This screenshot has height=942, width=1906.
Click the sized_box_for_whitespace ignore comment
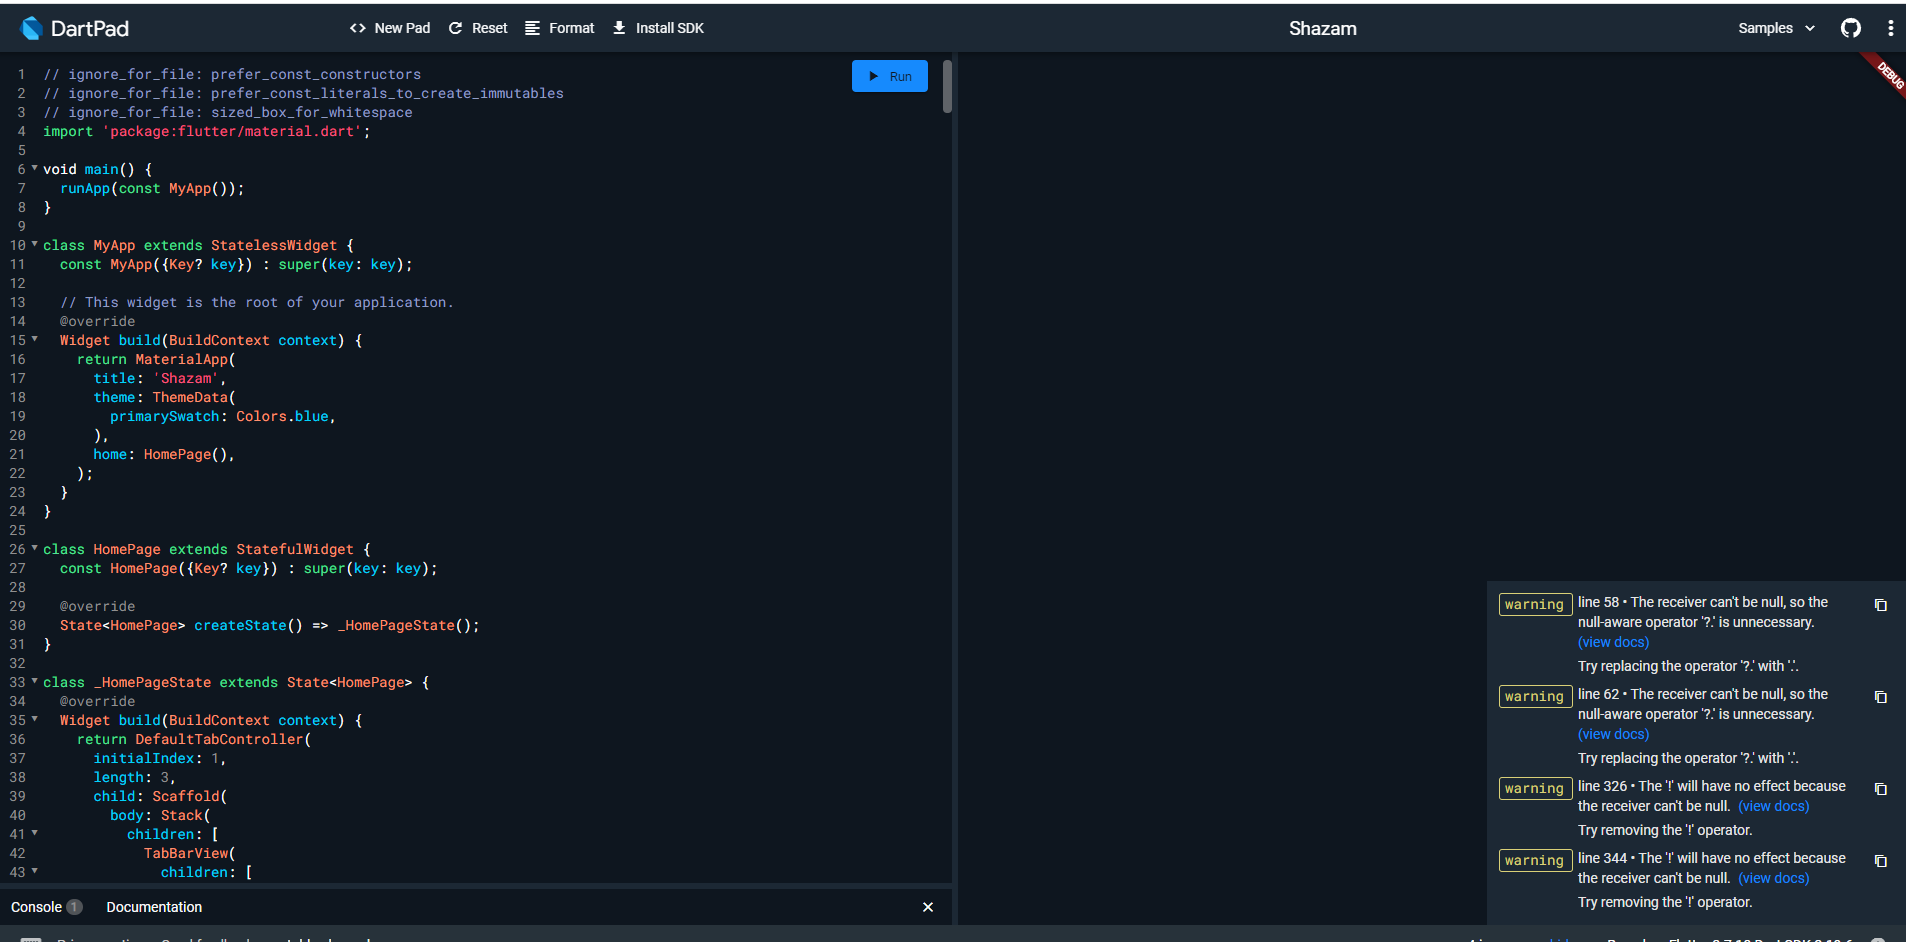point(228,112)
